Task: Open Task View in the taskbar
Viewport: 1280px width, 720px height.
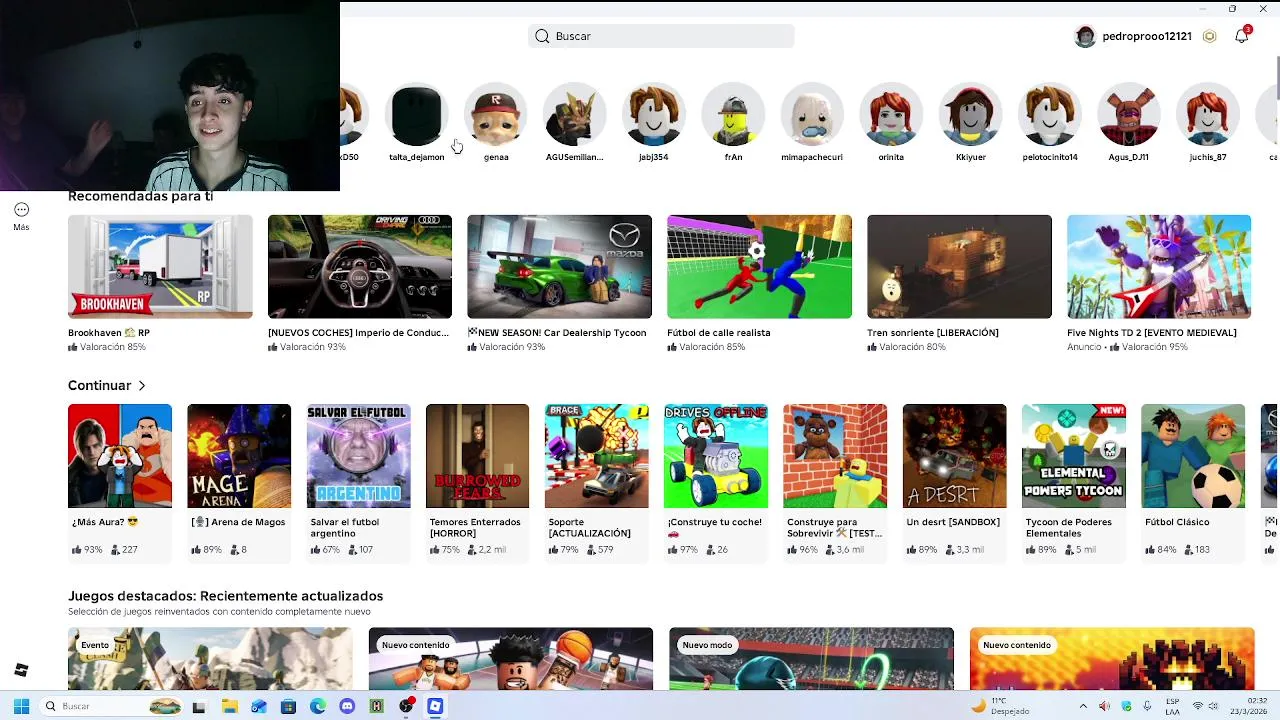Action: click(x=199, y=706)
